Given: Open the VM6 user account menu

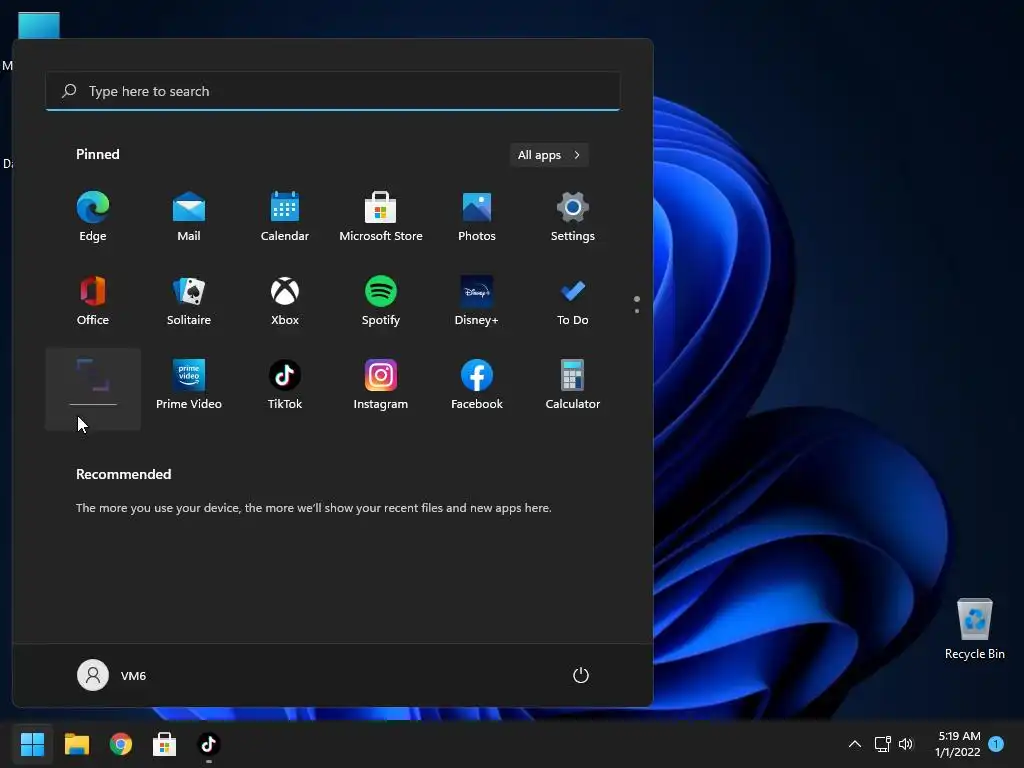Looking at the screenshot, I should click(112, 675).
